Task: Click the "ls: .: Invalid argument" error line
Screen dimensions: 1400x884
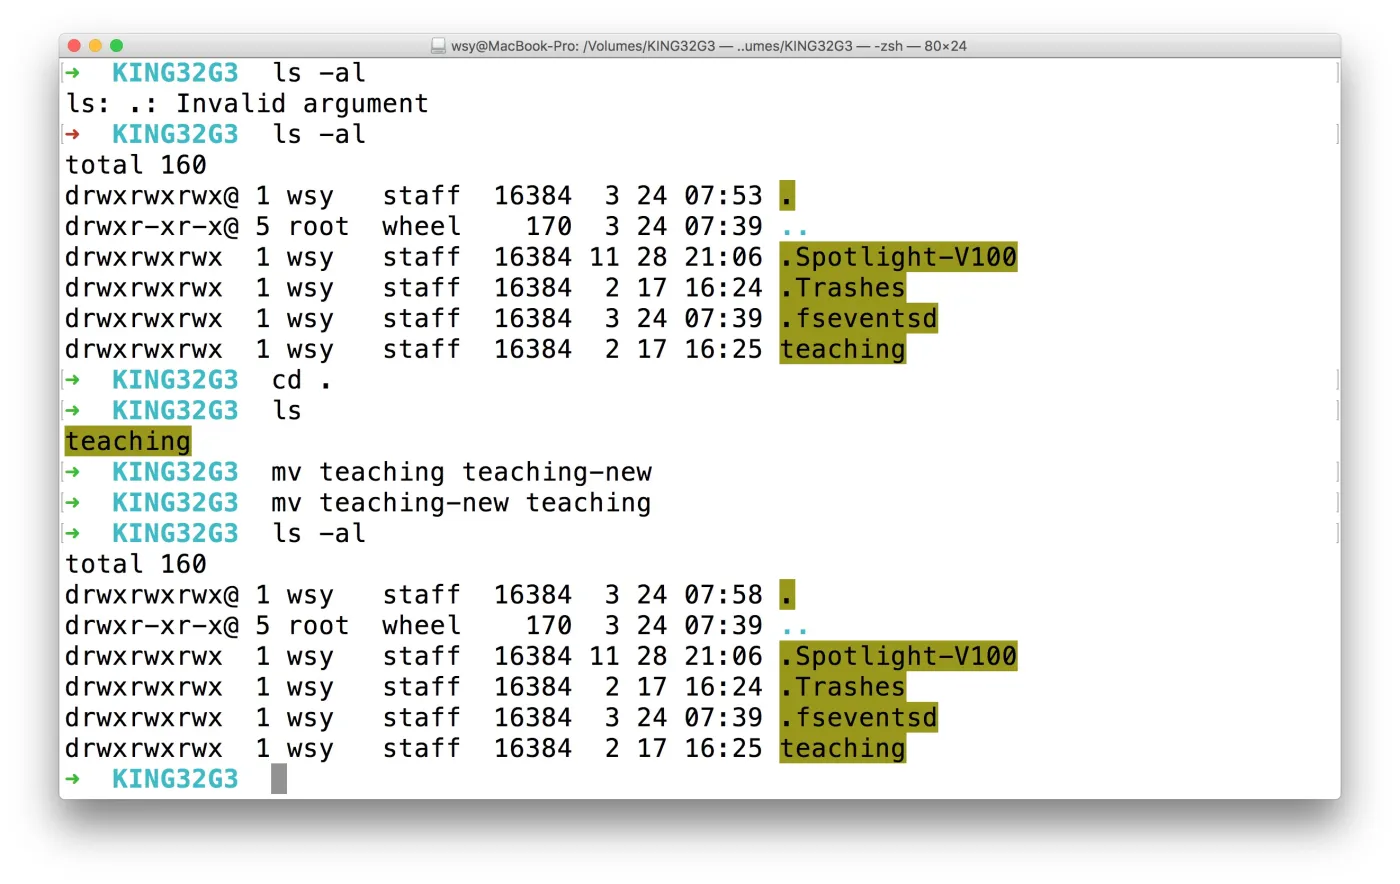Action: tap(247, 104)
